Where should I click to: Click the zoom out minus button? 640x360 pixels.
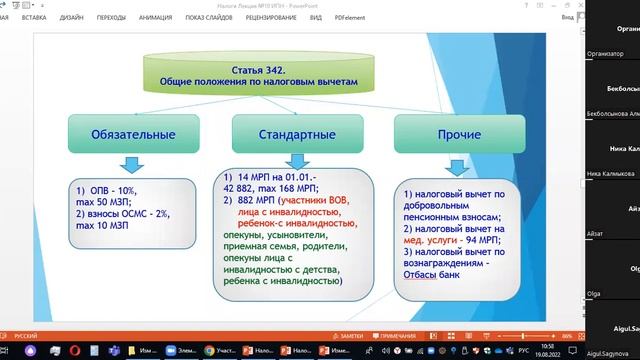click(x=499, y=336)
